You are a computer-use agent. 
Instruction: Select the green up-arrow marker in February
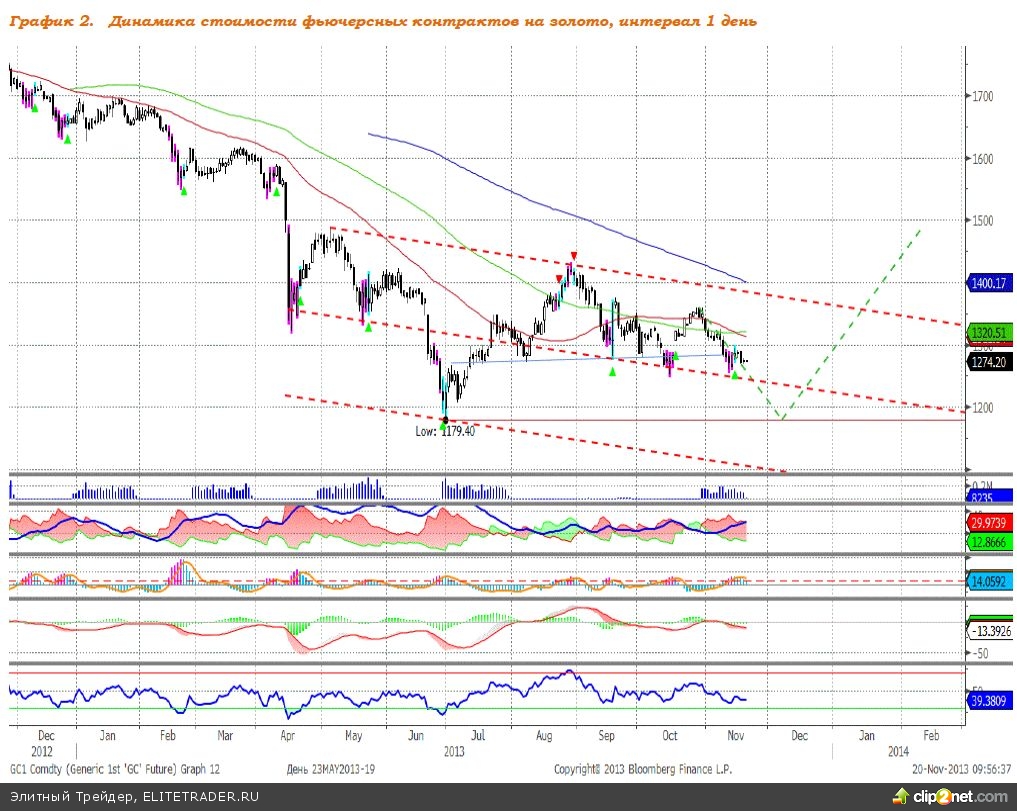tap(184, 191)
